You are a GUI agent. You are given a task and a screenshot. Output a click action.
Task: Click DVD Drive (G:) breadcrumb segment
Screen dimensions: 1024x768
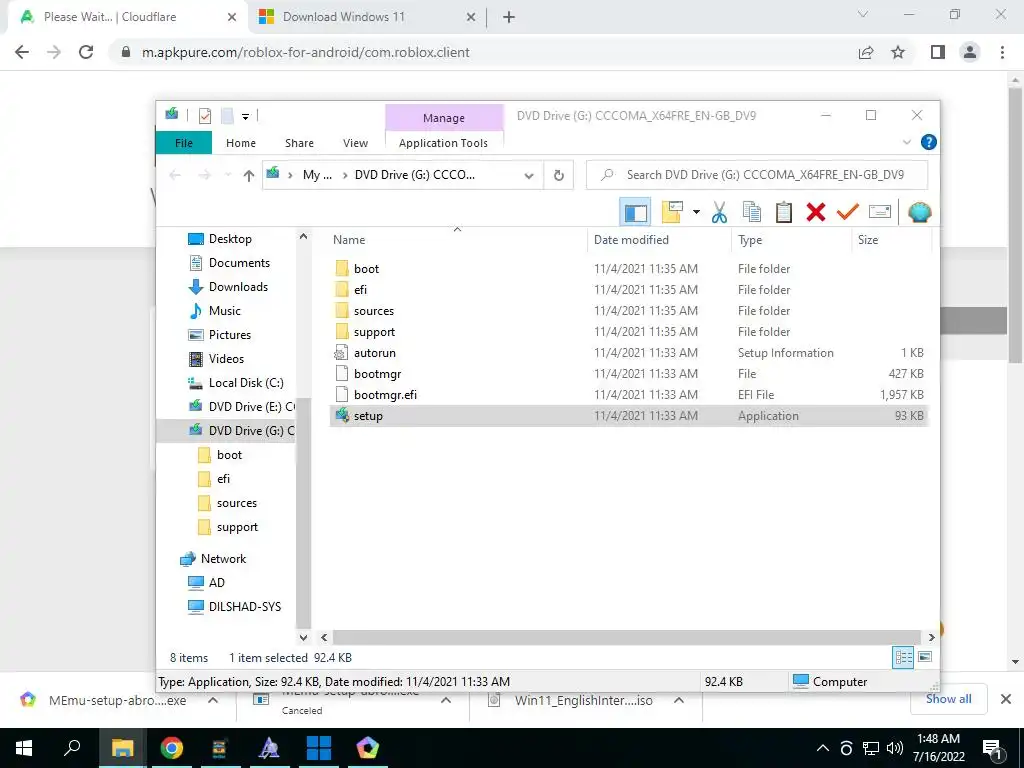(x=415, y=175)
